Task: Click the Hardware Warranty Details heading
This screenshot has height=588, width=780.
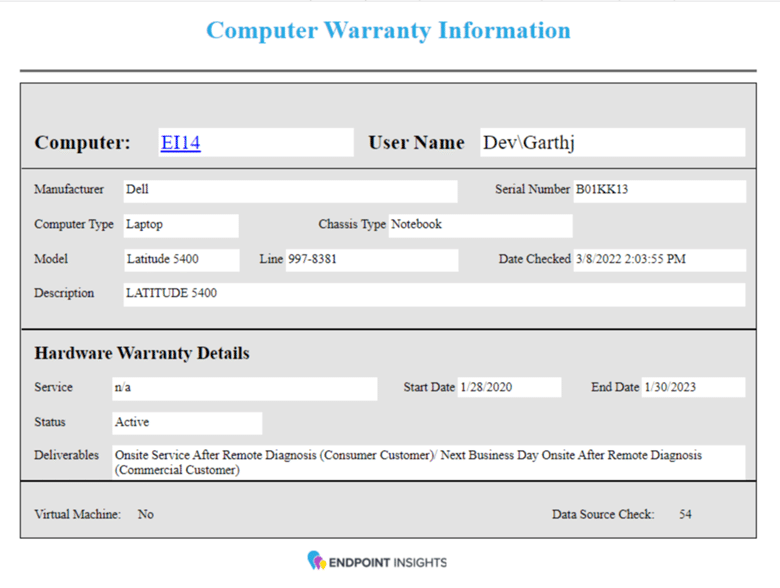Action: pos(142,353)
